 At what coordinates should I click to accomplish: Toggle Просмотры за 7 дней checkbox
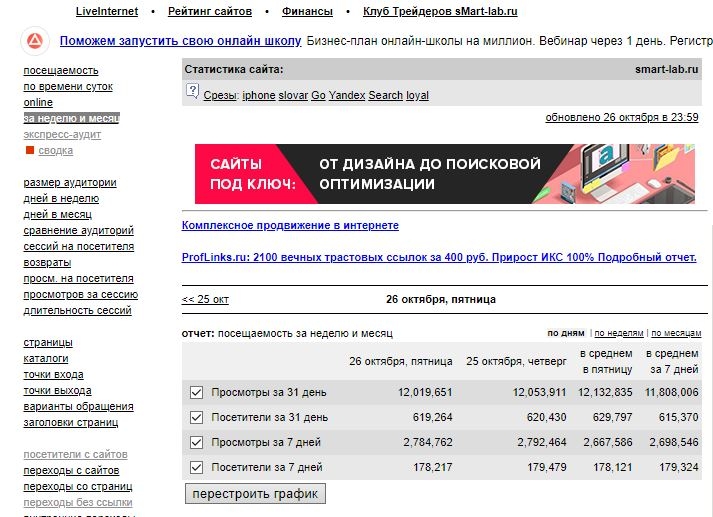click(196, 442)
